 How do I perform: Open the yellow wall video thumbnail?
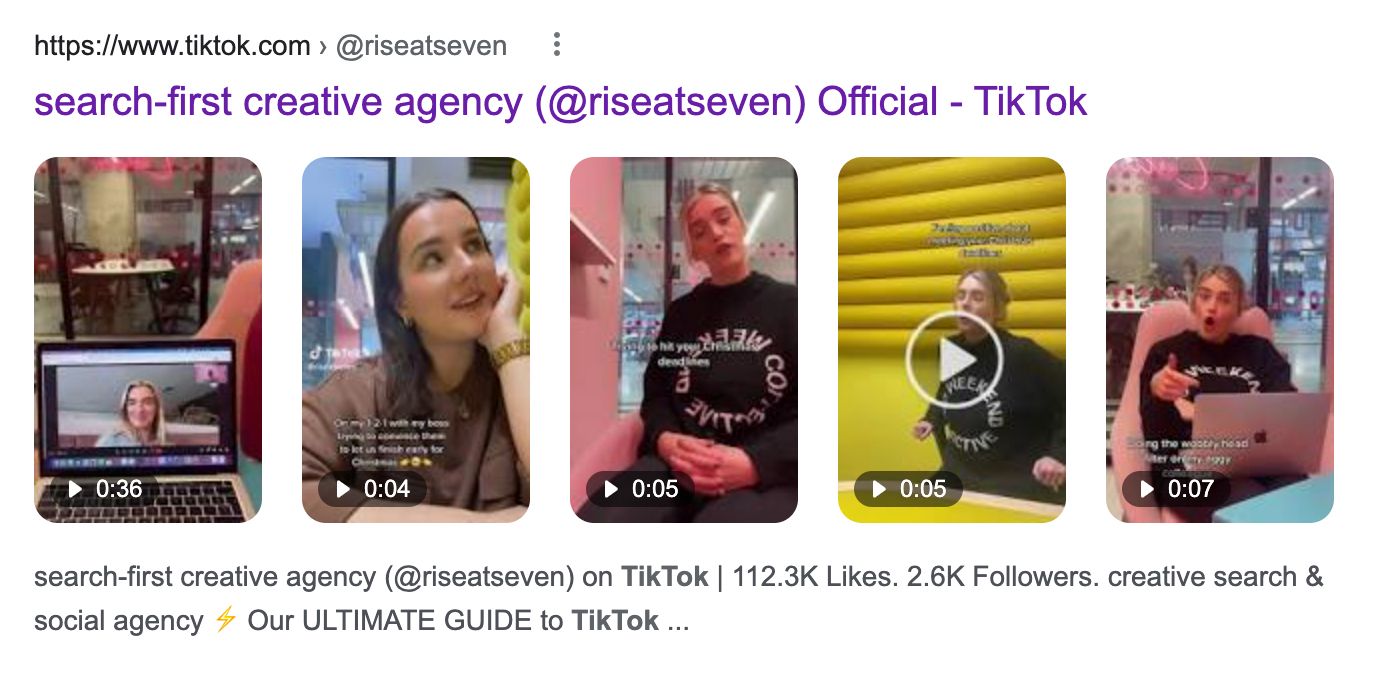pos(952,340)
